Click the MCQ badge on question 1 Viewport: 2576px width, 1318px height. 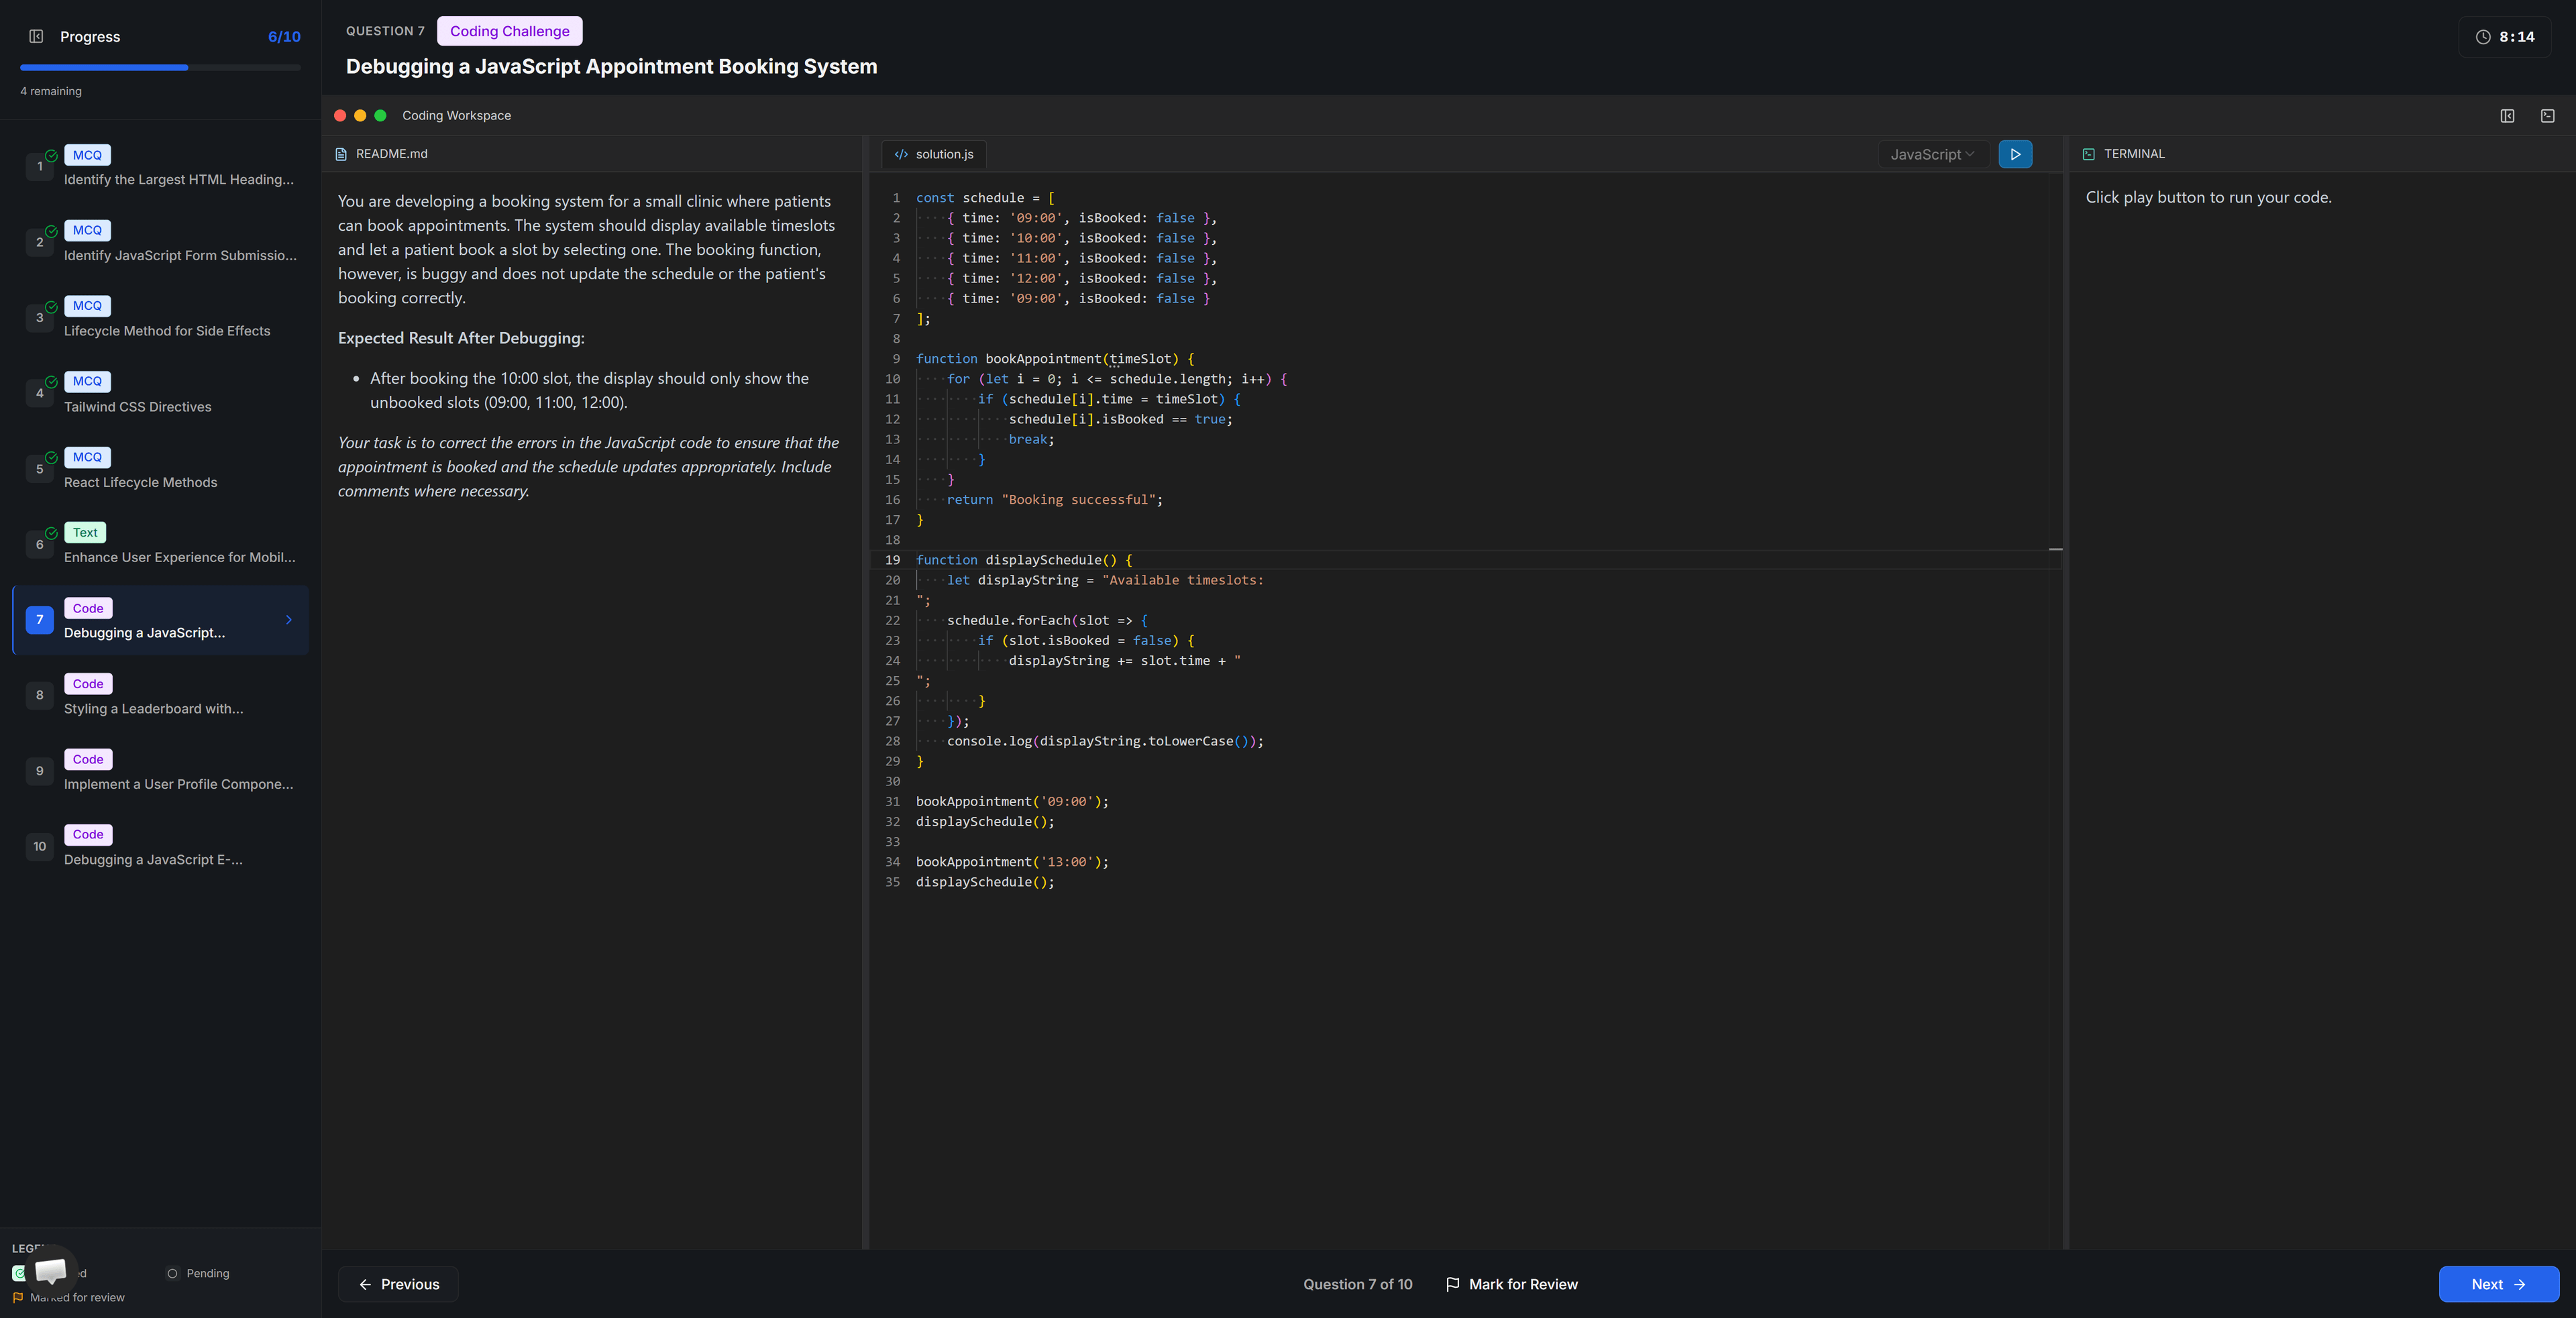pyautogui.click(x=87, y=155)
